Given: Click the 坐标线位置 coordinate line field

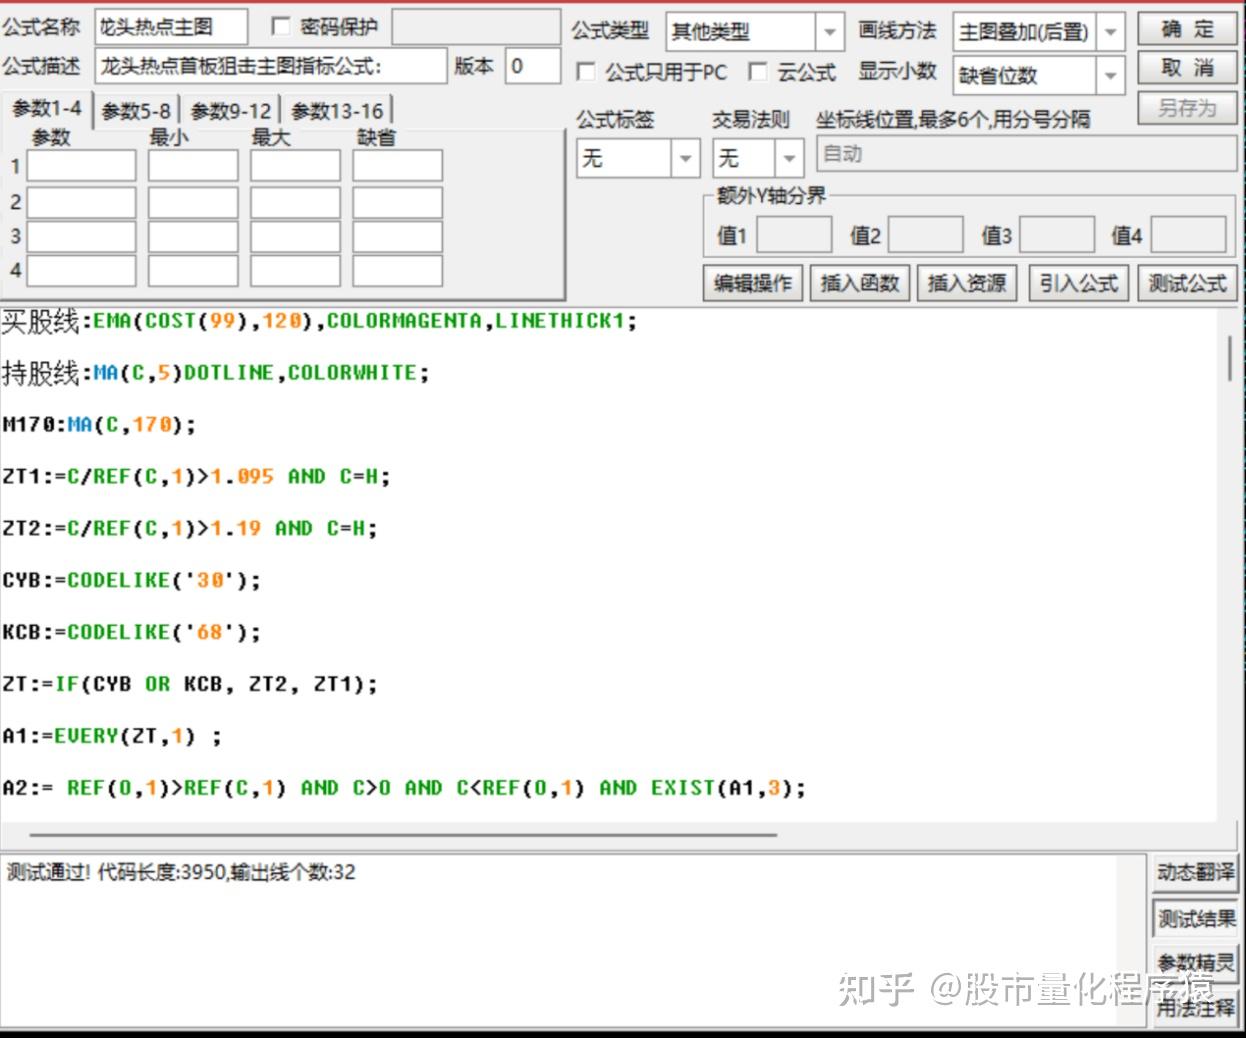Looking at the screenshot, I should pos(1026,154).
